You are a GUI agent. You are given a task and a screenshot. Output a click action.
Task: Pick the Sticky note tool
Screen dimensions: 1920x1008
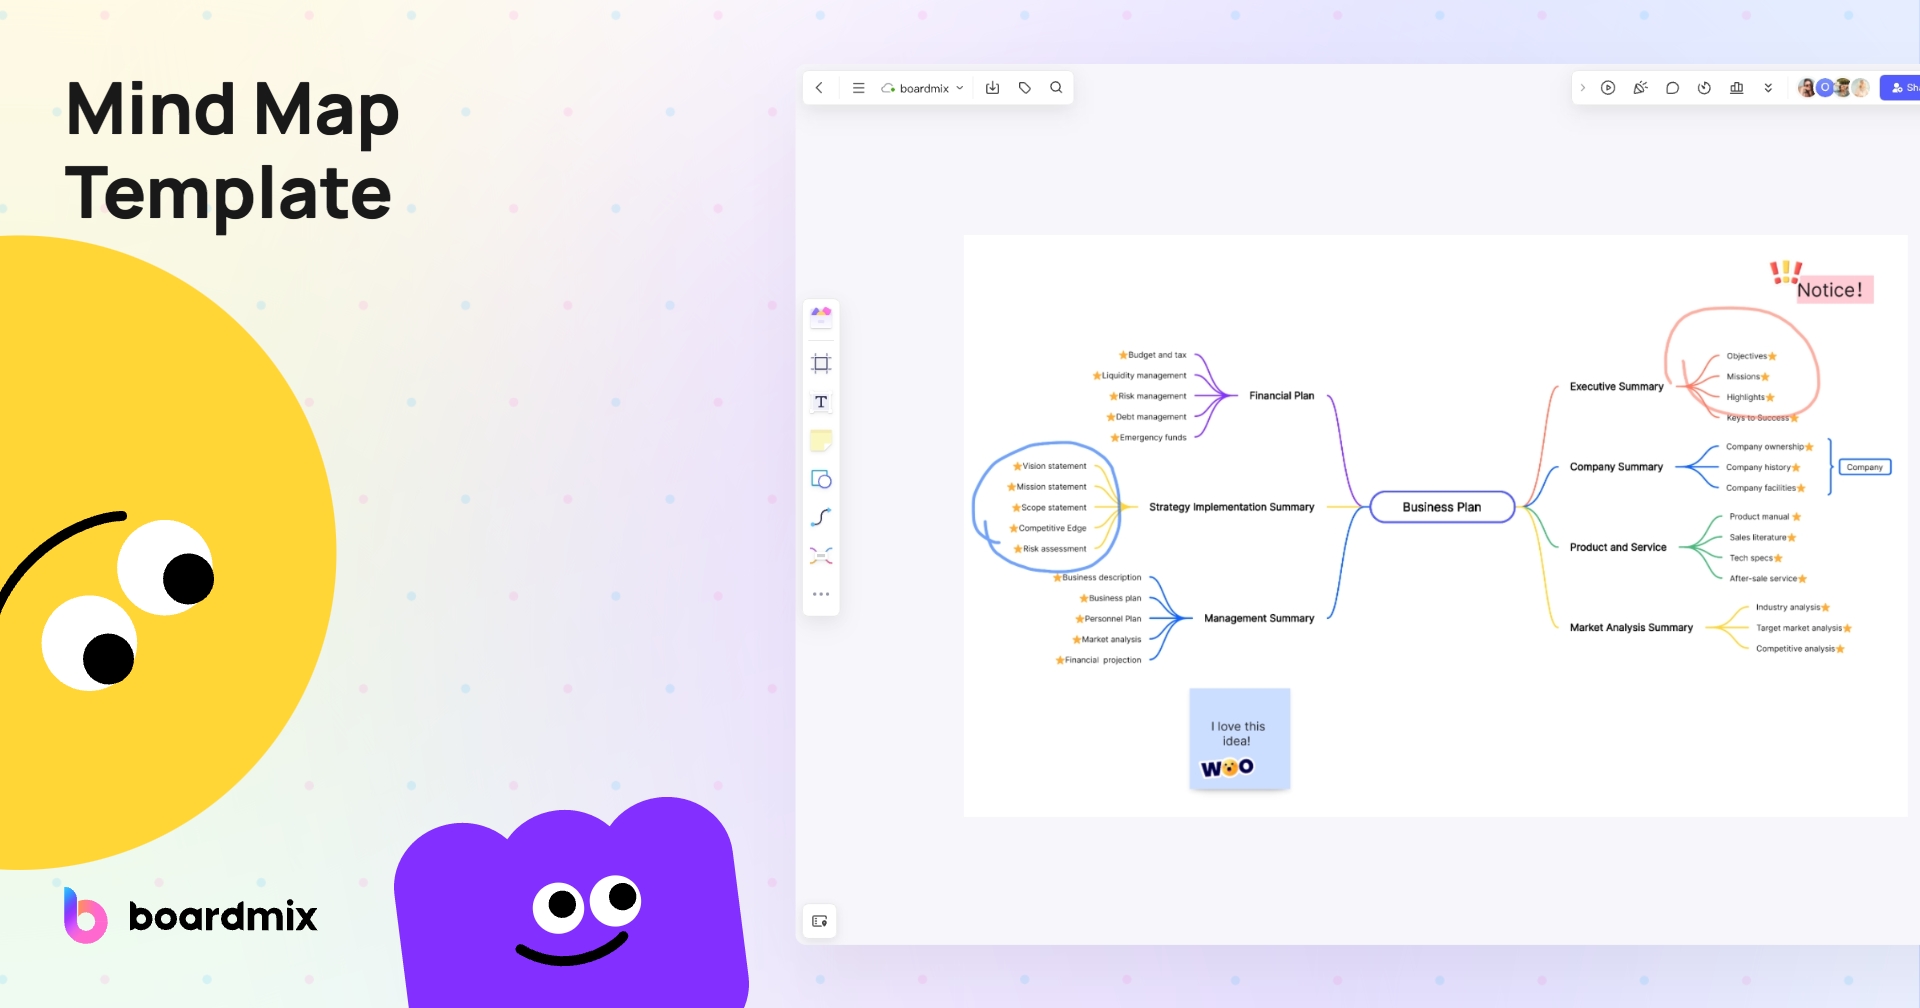click(821, 440)
